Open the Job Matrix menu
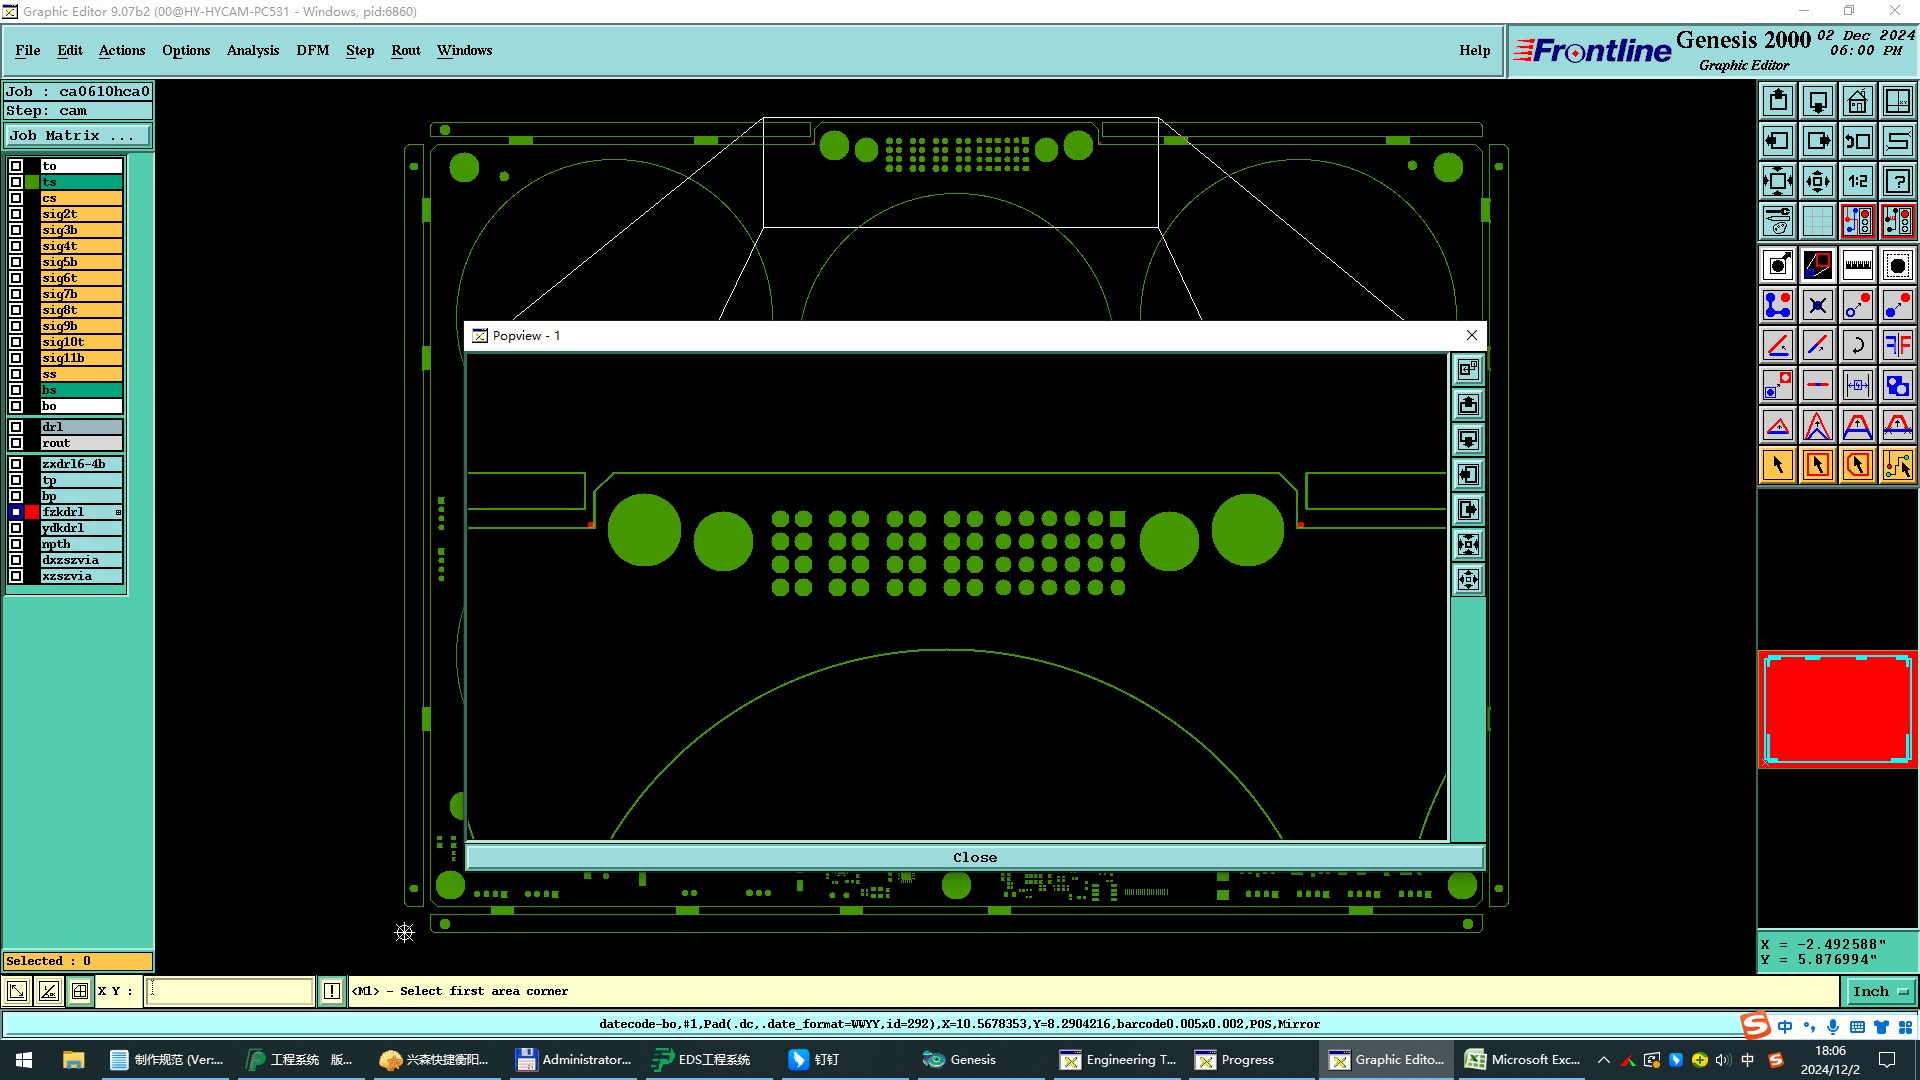This screenshot has width=1920, height=1080. click(78, 136)
